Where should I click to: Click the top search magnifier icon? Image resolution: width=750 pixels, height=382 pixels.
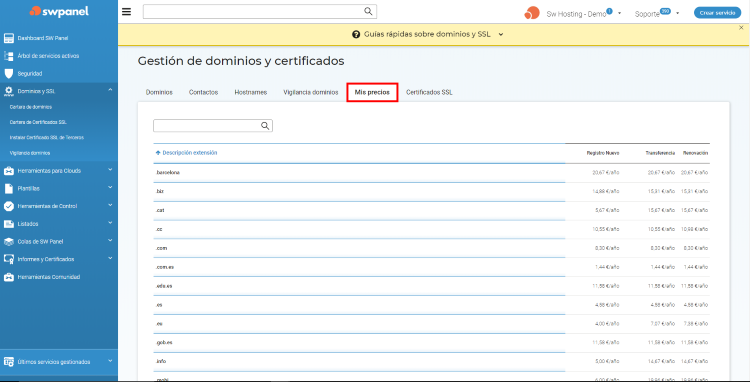368,11
